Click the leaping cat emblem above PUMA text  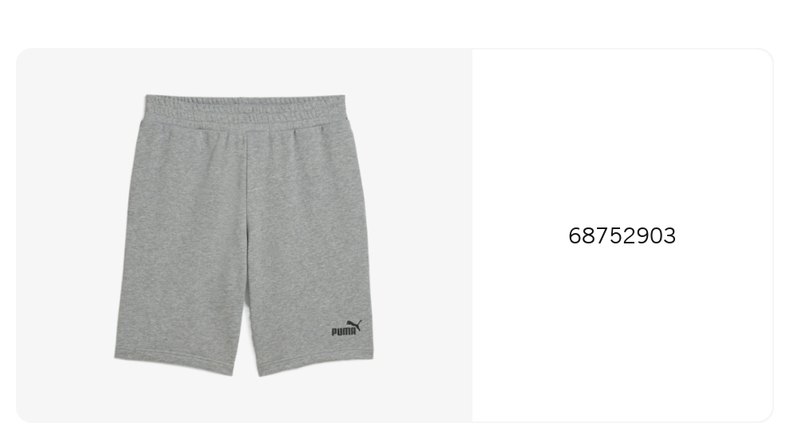click(x=354, y=325)
